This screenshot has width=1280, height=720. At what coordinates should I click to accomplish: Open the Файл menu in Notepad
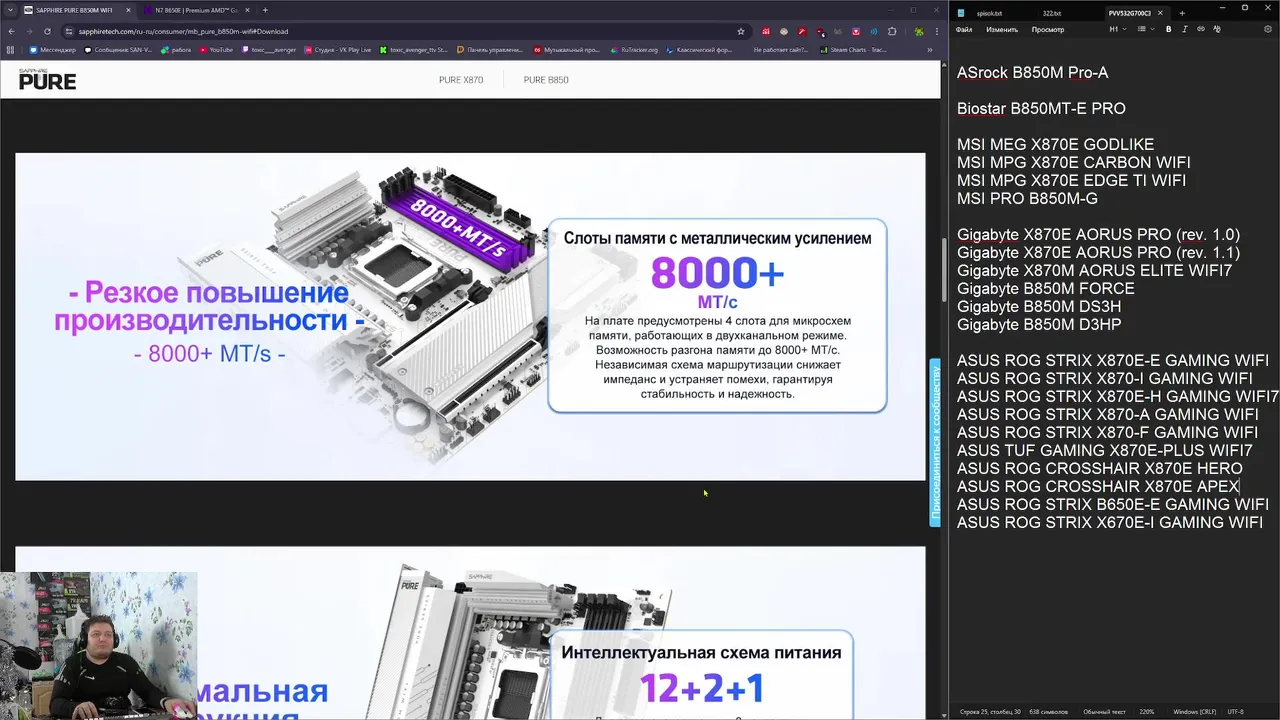[x=964, y=30]
